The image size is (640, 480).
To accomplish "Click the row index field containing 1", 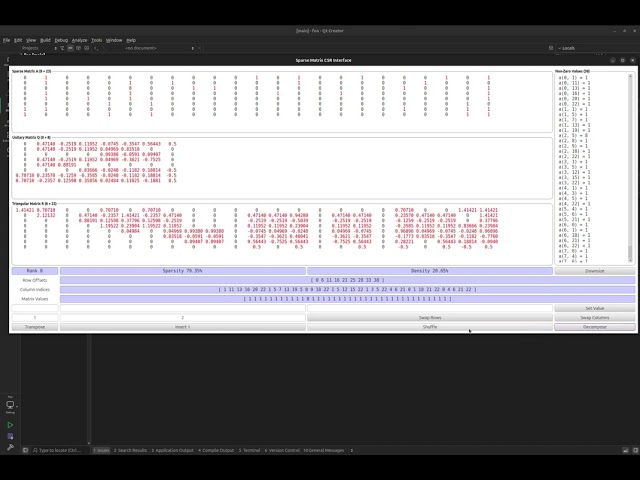I will click(35, 318).
